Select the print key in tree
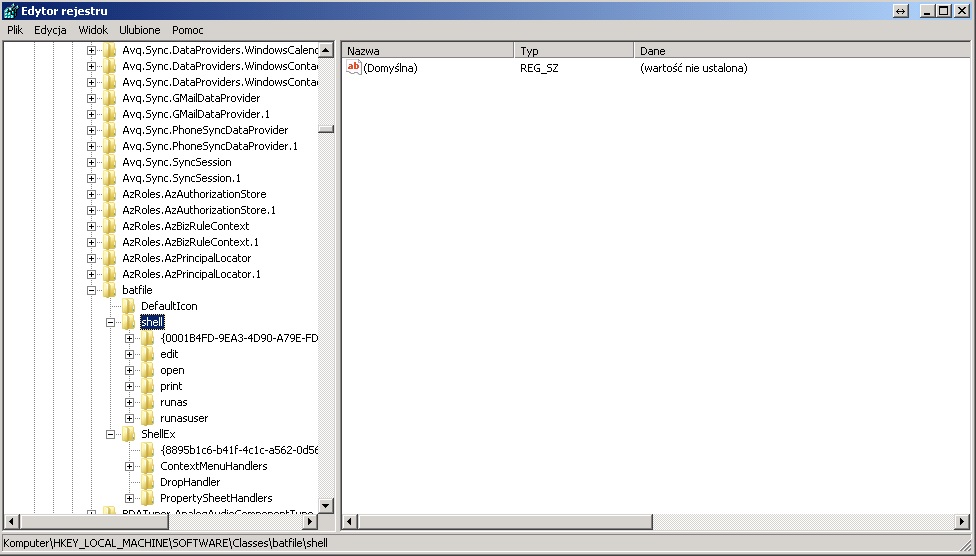This screenshot has height=556, width=976. point(171,386)
